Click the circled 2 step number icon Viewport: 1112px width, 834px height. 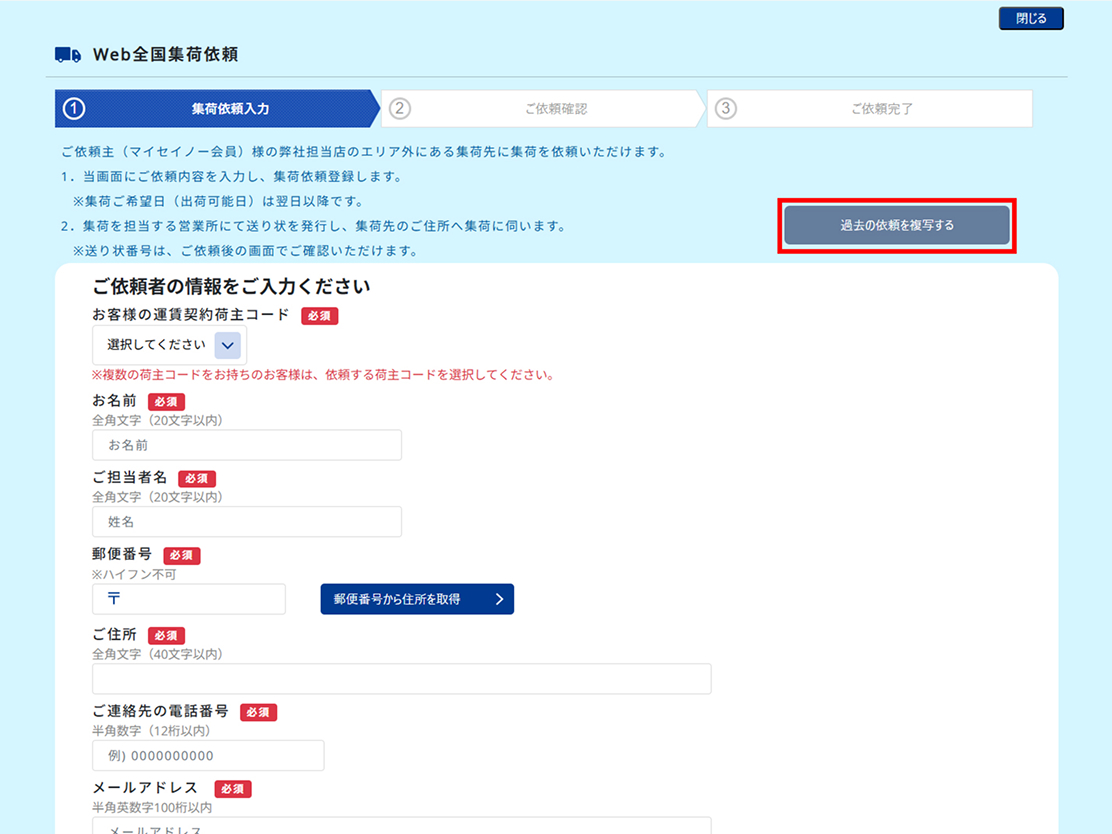(400, 109)
